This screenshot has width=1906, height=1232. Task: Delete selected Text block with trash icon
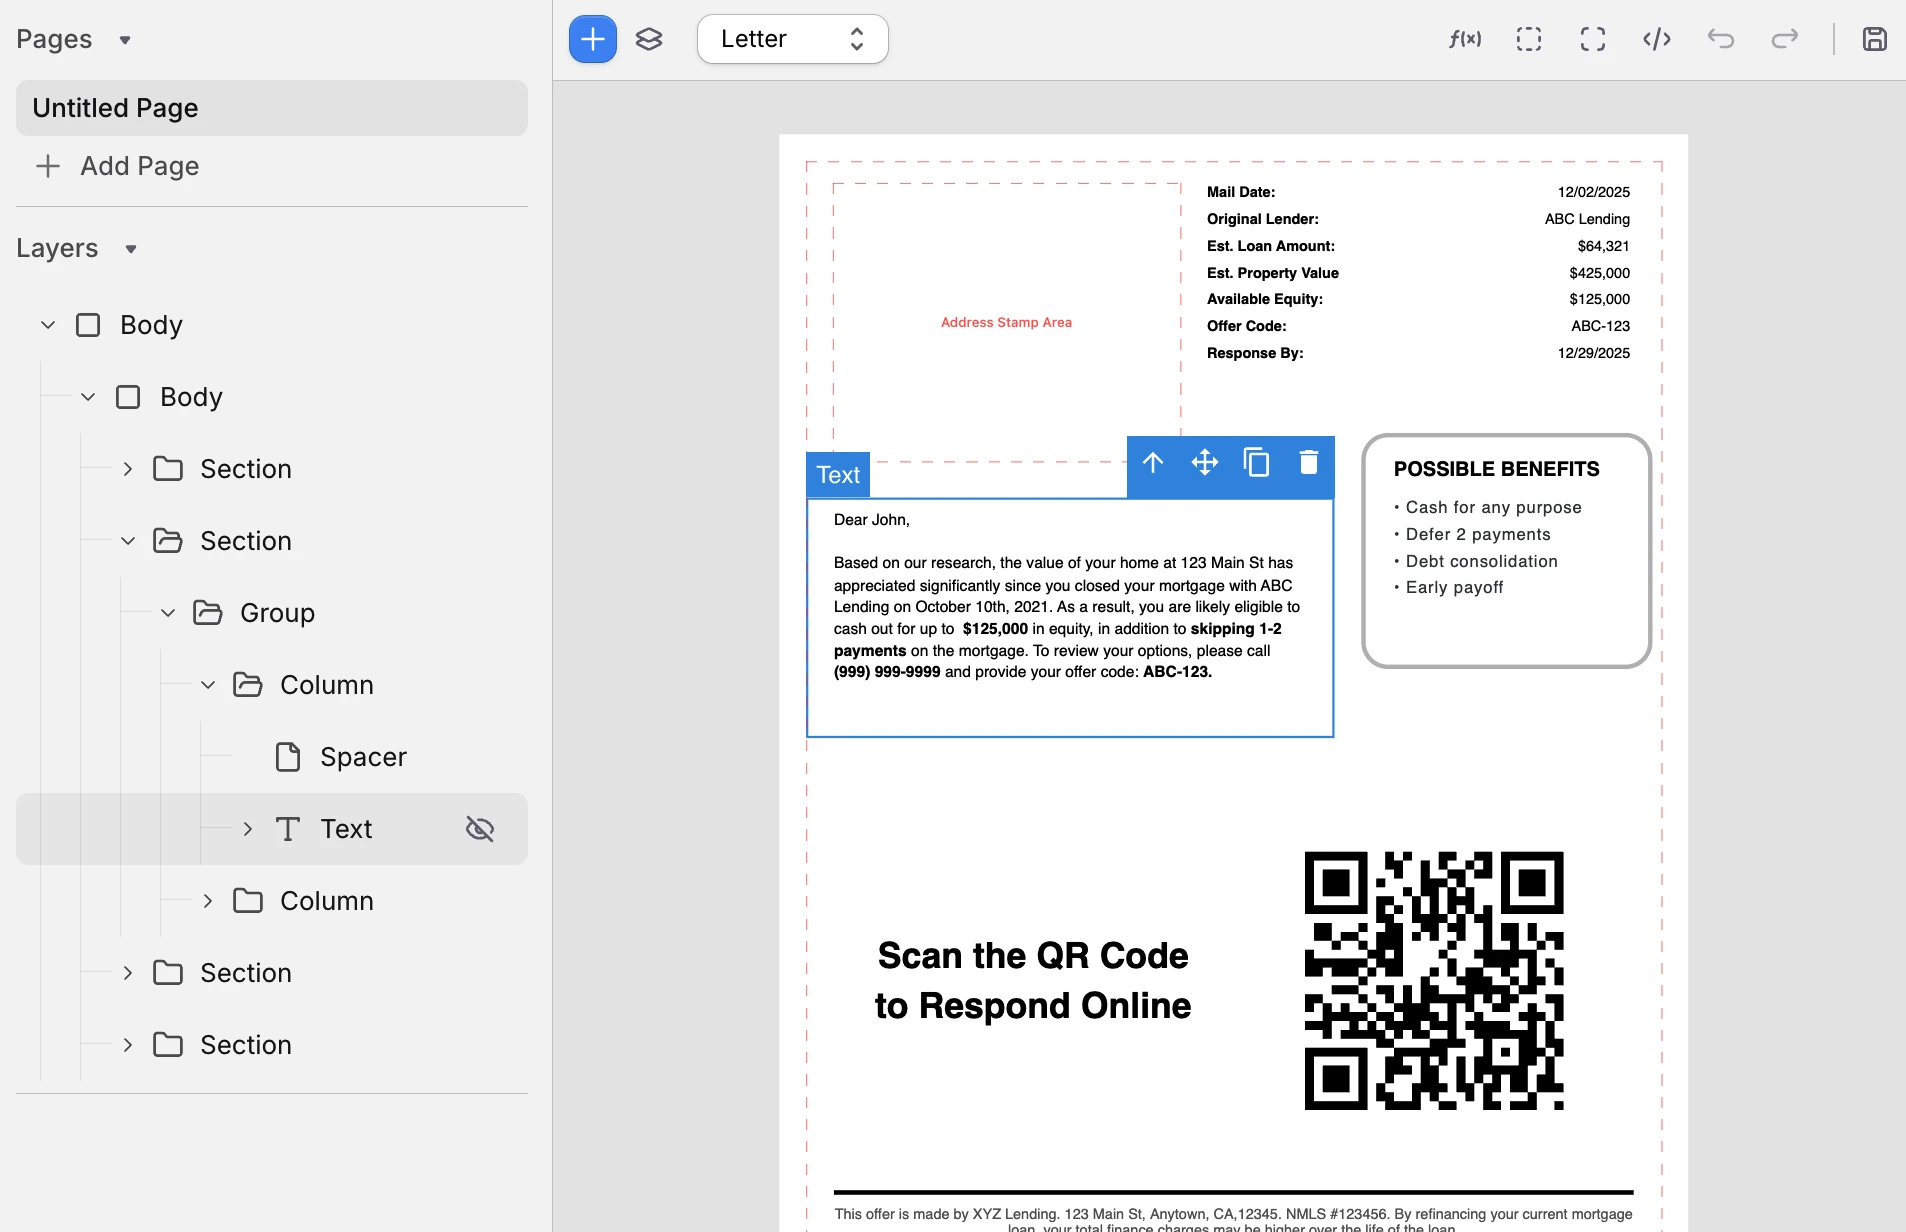[1308, 462]
